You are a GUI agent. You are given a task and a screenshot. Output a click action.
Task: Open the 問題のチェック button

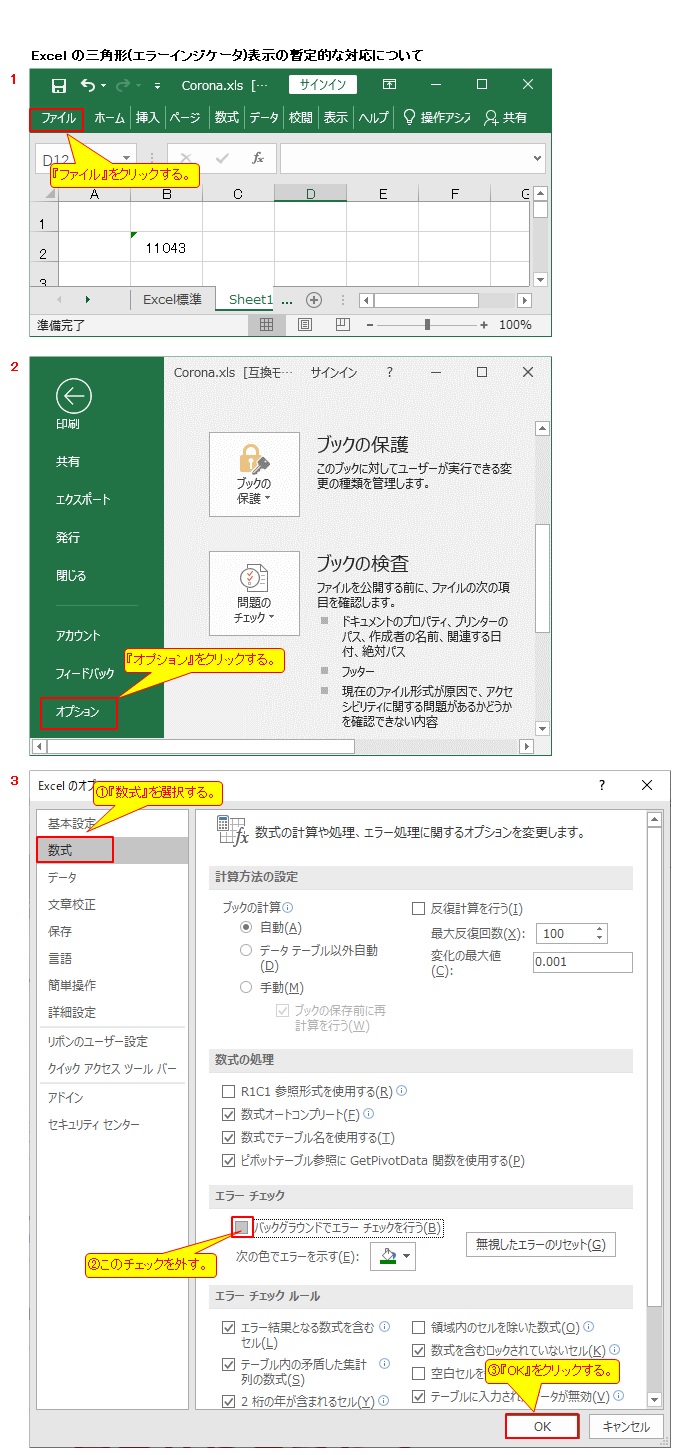click(254, 593)
